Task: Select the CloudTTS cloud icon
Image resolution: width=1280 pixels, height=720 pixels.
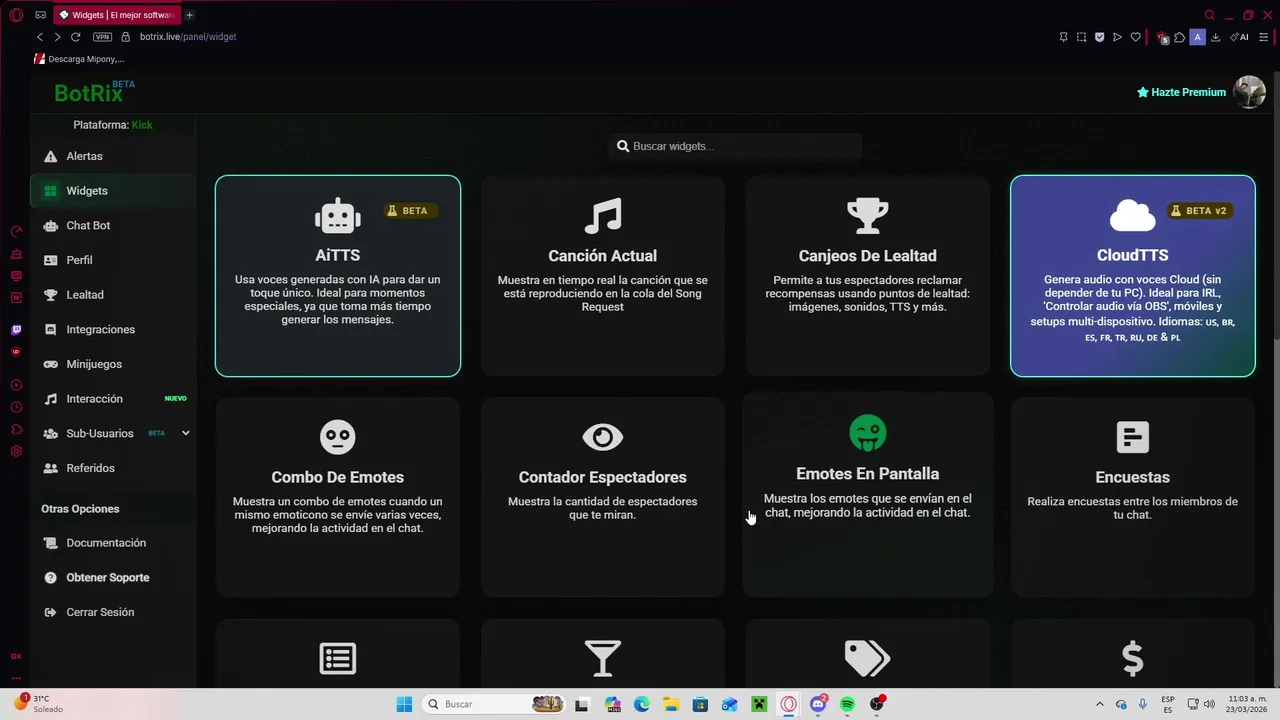Action: tap(1132, 215)
